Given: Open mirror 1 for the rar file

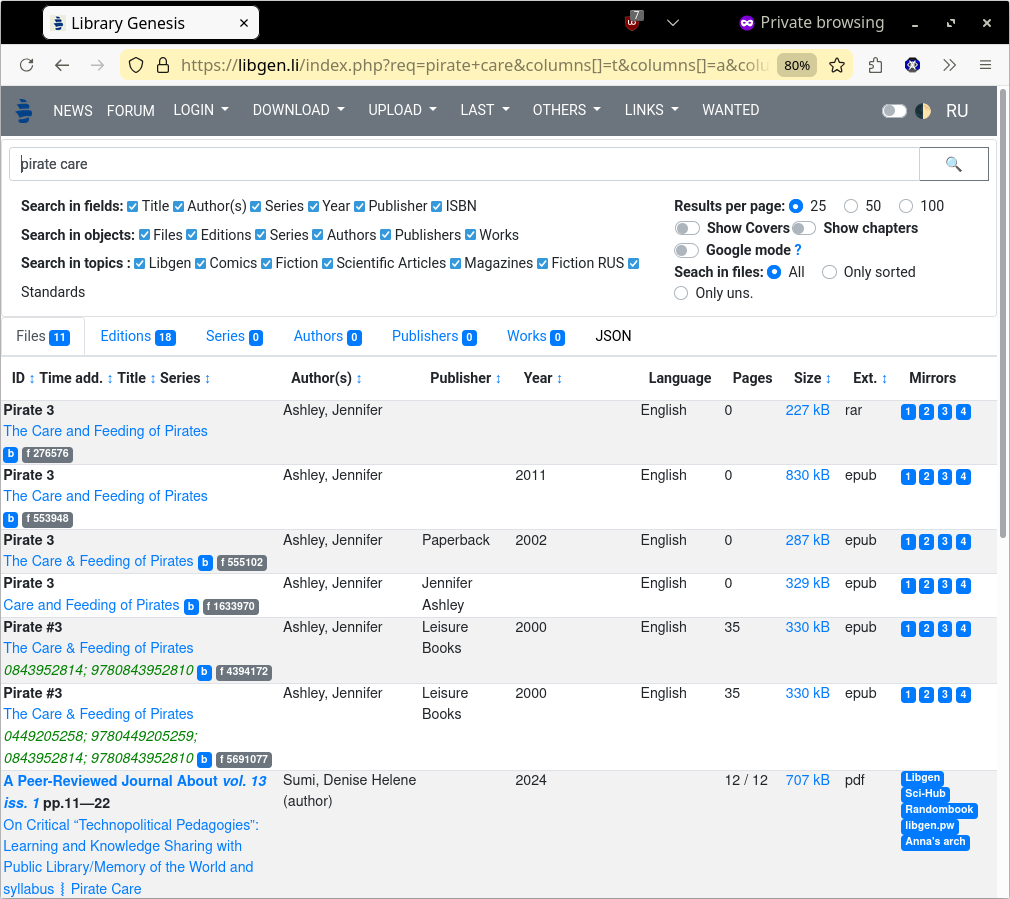Looking at the screenshot, I should coord(908,412).
